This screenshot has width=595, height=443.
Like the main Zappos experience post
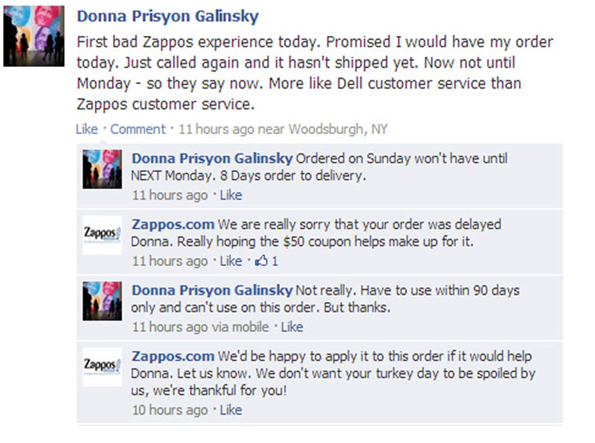87,129
